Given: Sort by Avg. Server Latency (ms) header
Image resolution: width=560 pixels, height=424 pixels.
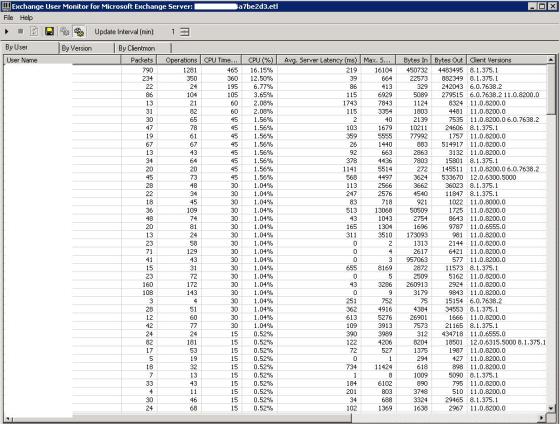Looking at the screenshot, I should [x=319, y=60].
